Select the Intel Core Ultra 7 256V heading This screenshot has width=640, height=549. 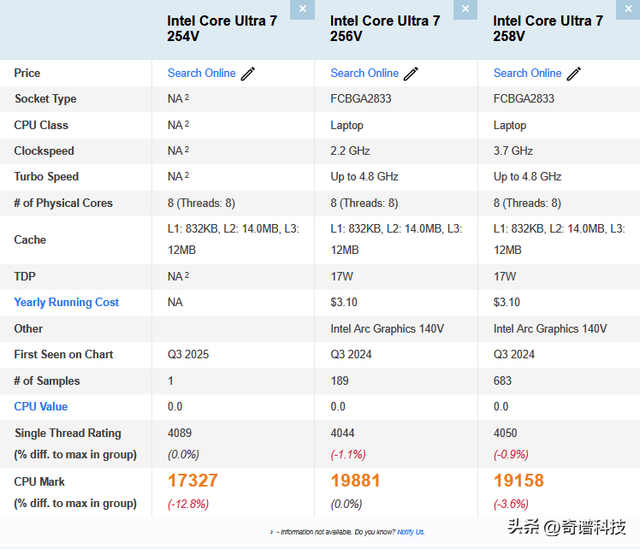pyautogui.click(x=385, y=29)
